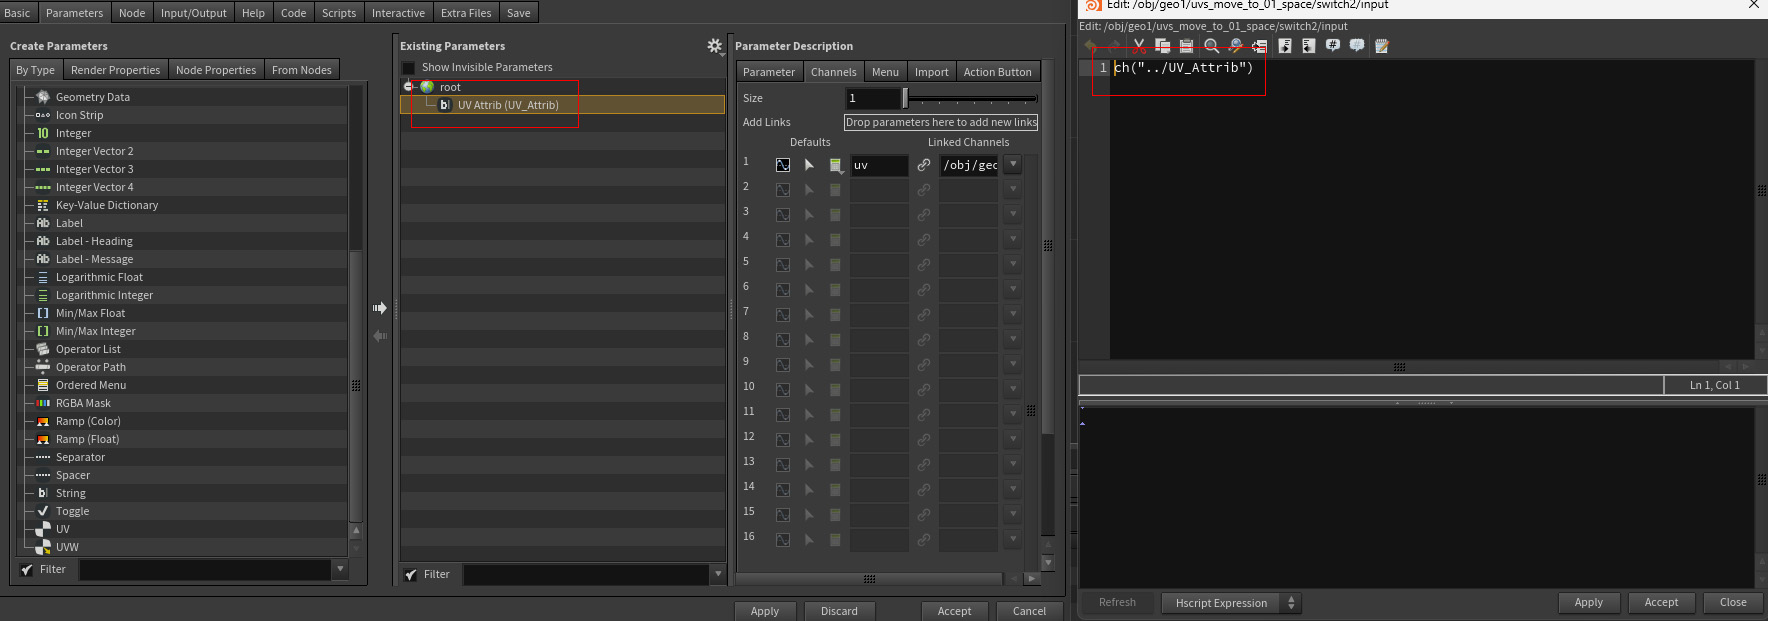
Task: Open Create Parameters filter dropdown arrow
Action: (x=341, y=569)
